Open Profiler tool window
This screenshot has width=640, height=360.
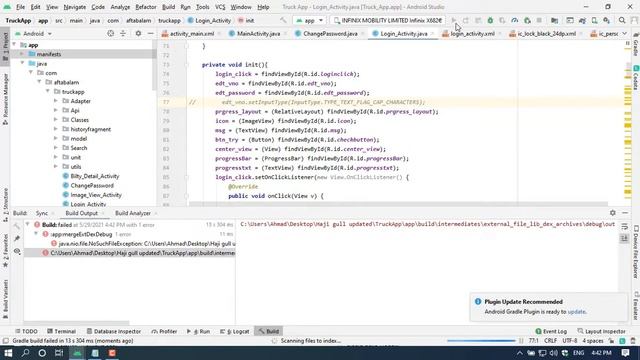click(164, 331)
